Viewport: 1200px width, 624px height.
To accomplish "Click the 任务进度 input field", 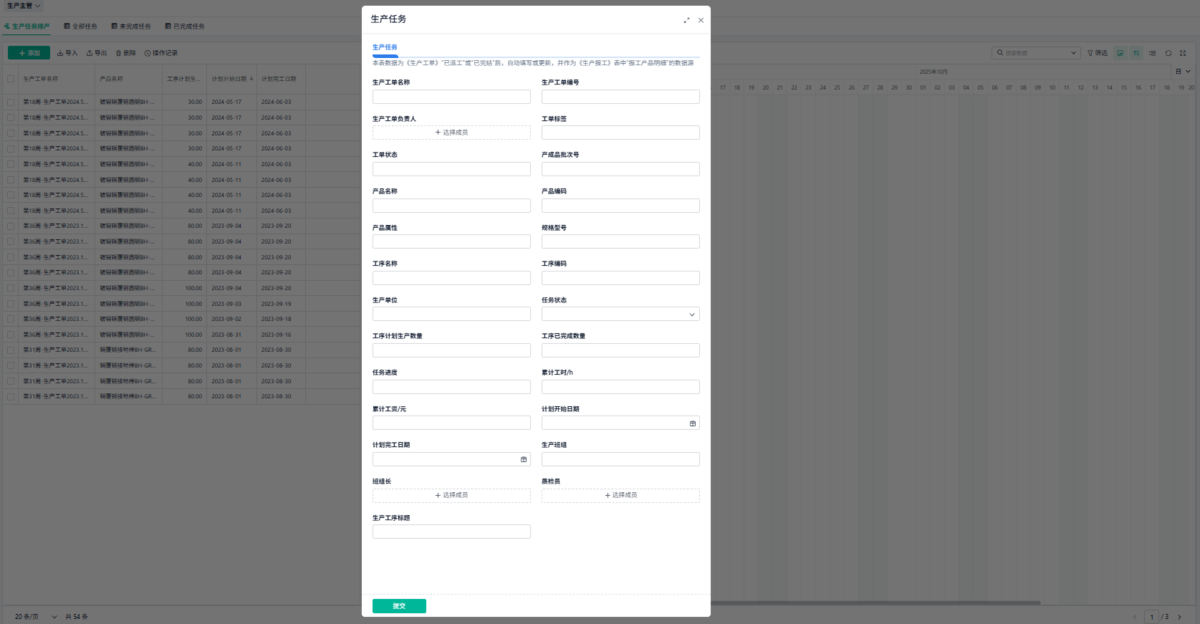I will [451, 387].
